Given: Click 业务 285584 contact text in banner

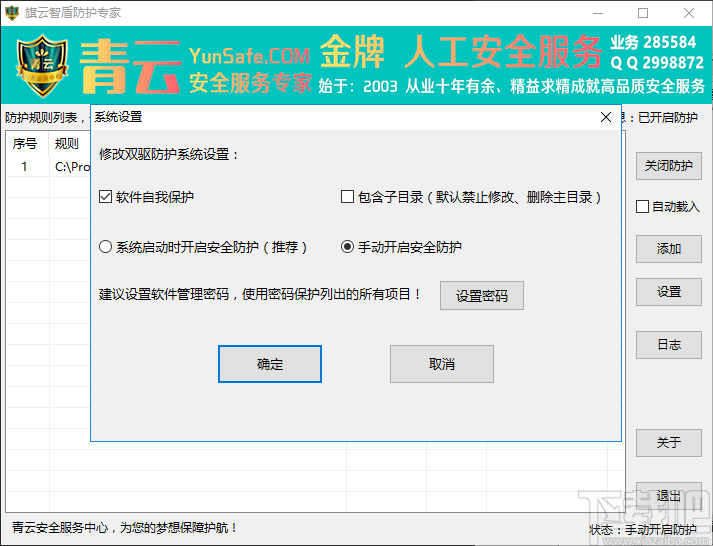Looking at the screenshot, I should click(653, 42).
